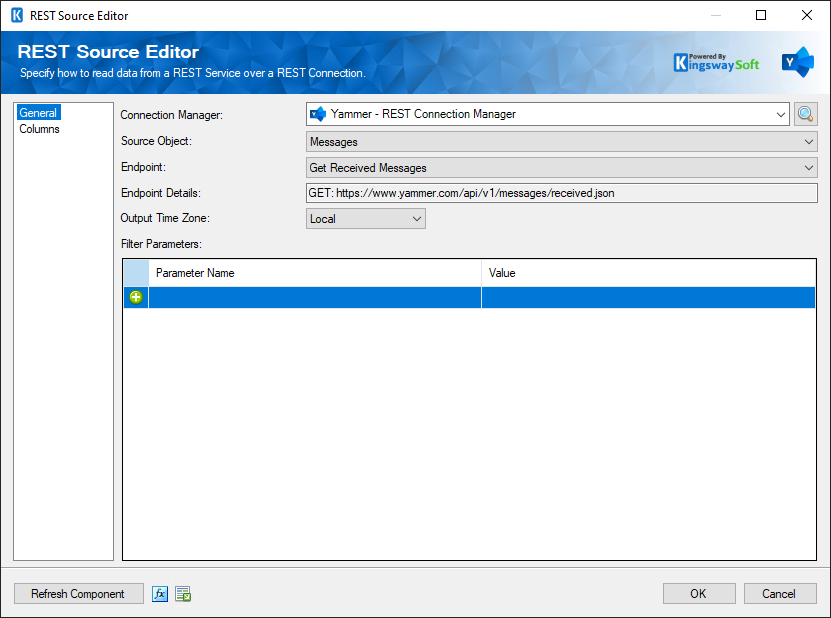Open the fx expressions icon
831x618 pixels.
pyautogui.click(x=160, y=594)
